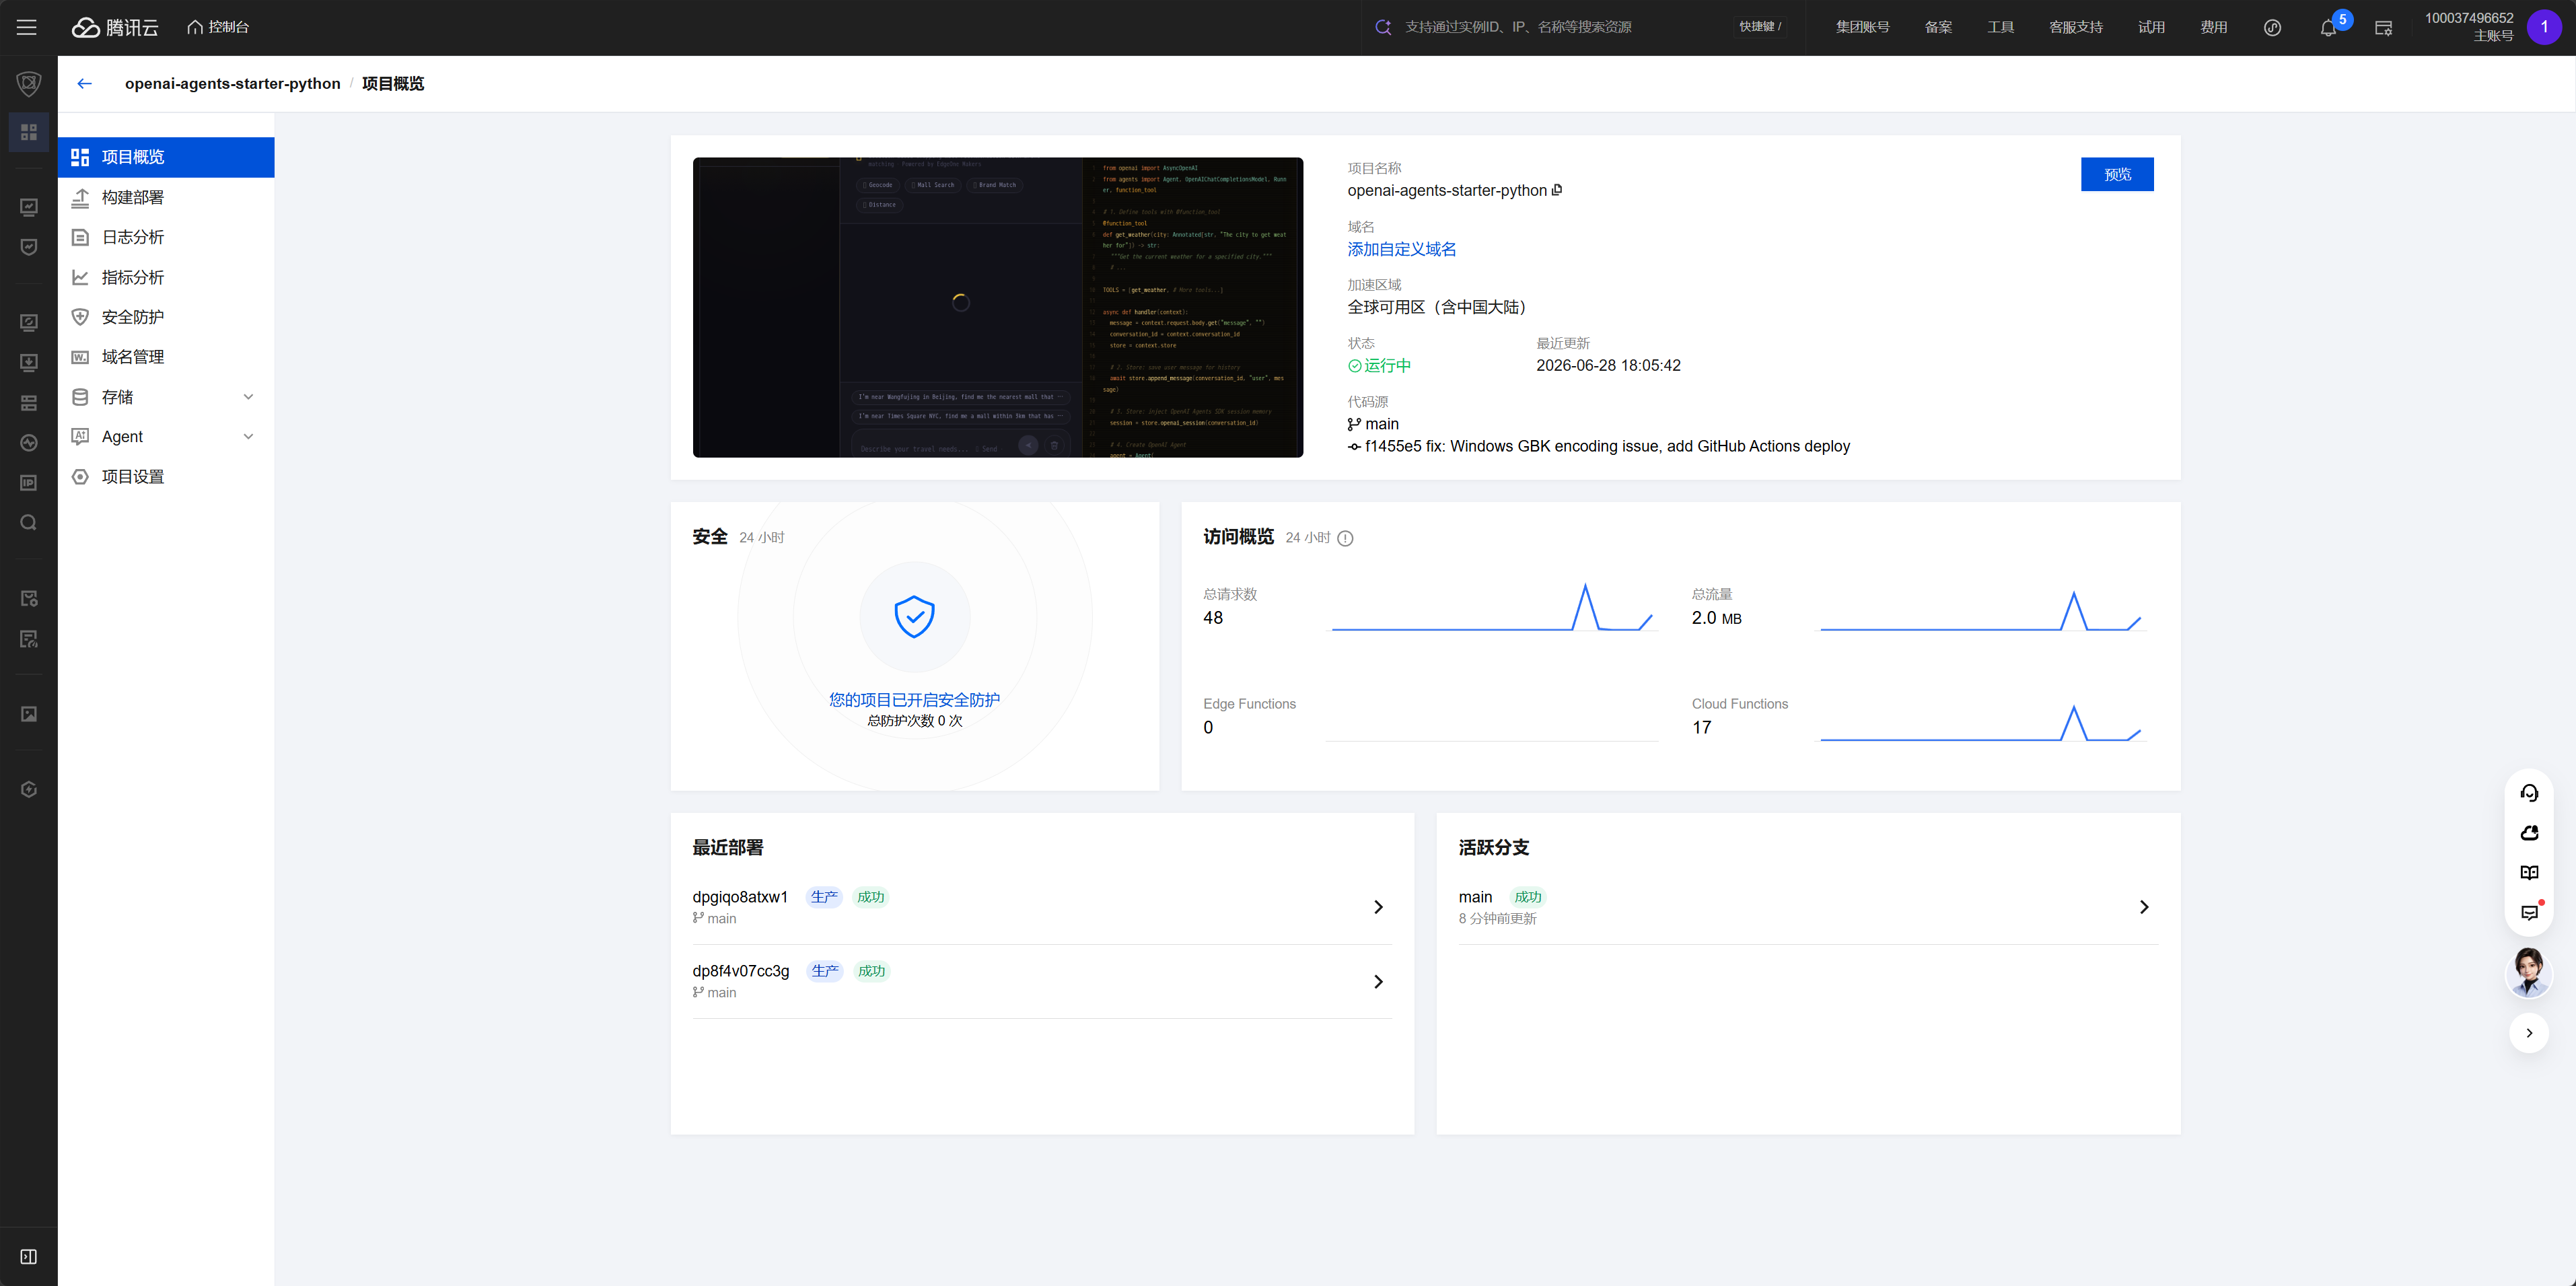Open 构建部署 section

pos(166,197)
